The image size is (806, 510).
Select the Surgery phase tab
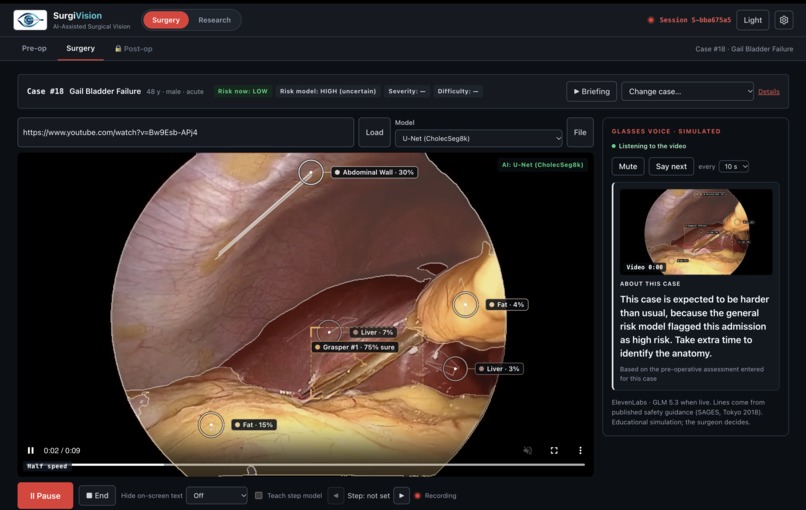point(80,48)
